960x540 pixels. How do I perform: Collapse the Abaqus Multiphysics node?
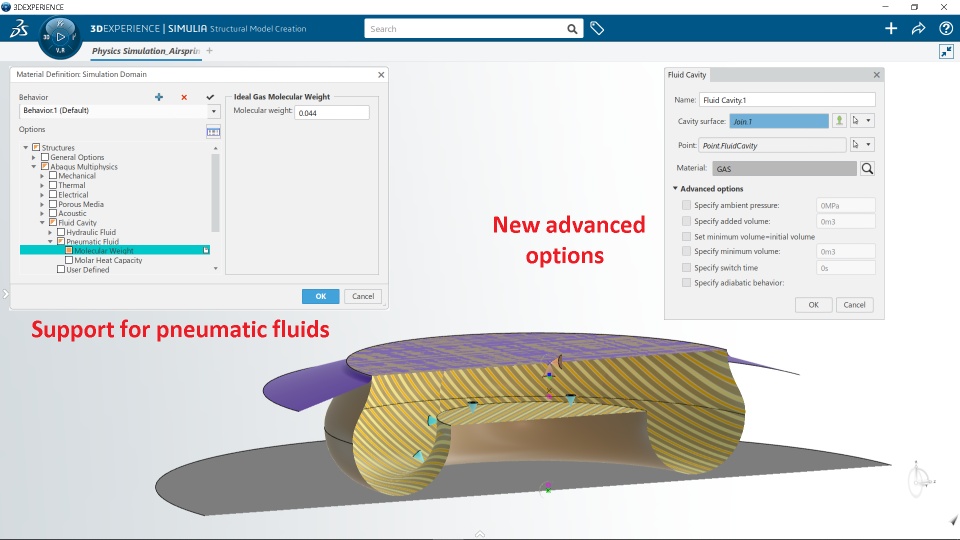pyautogui.click(x=34, y=167)
